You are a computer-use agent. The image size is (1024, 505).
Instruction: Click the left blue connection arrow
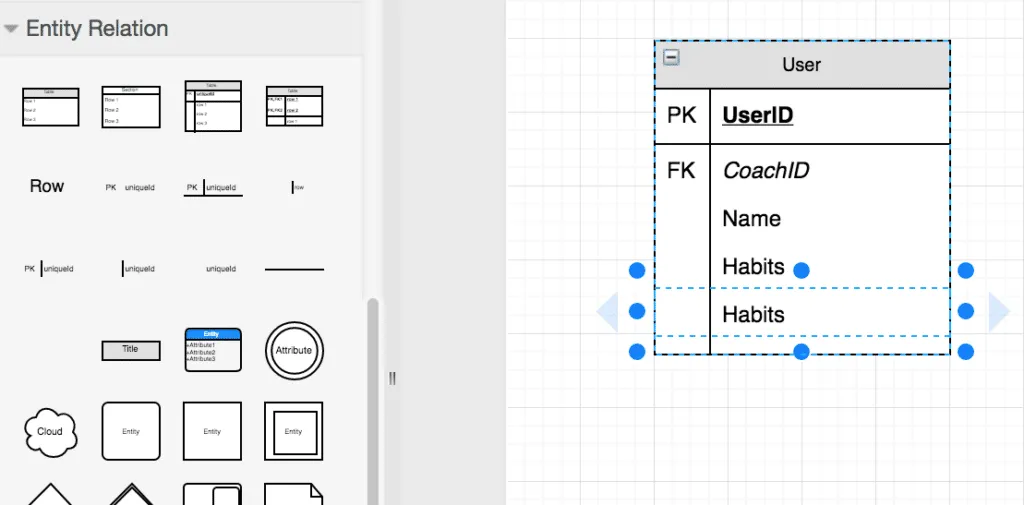tap(607, 312)
